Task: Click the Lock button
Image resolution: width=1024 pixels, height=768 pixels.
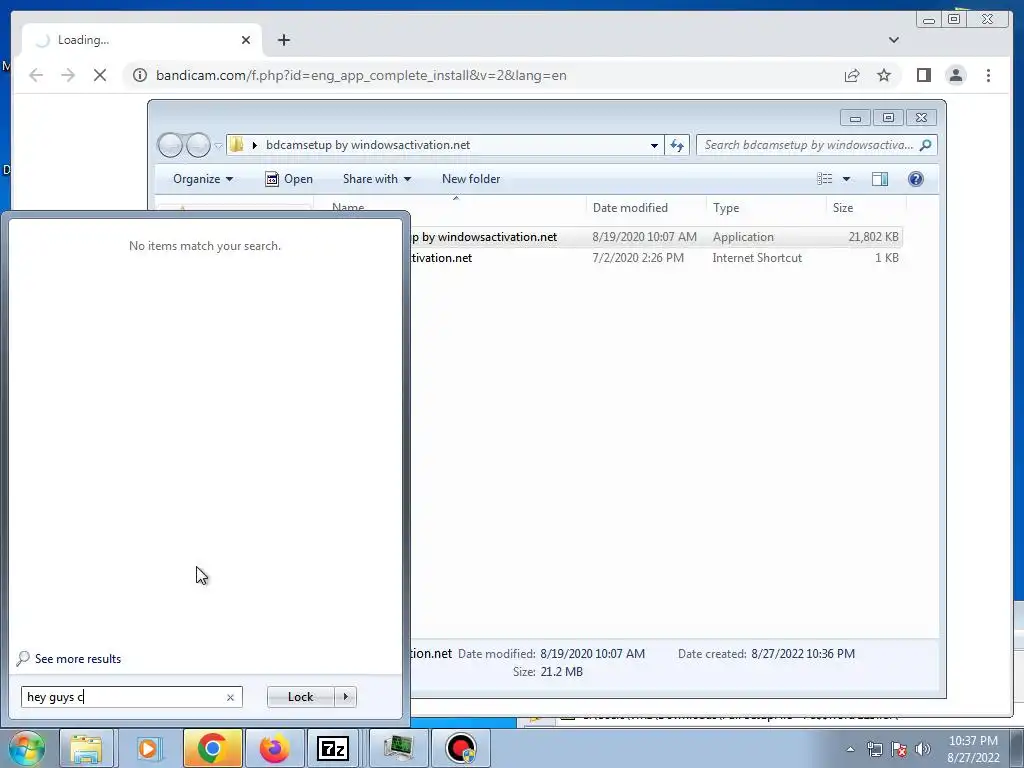Action: coord(300,697)
